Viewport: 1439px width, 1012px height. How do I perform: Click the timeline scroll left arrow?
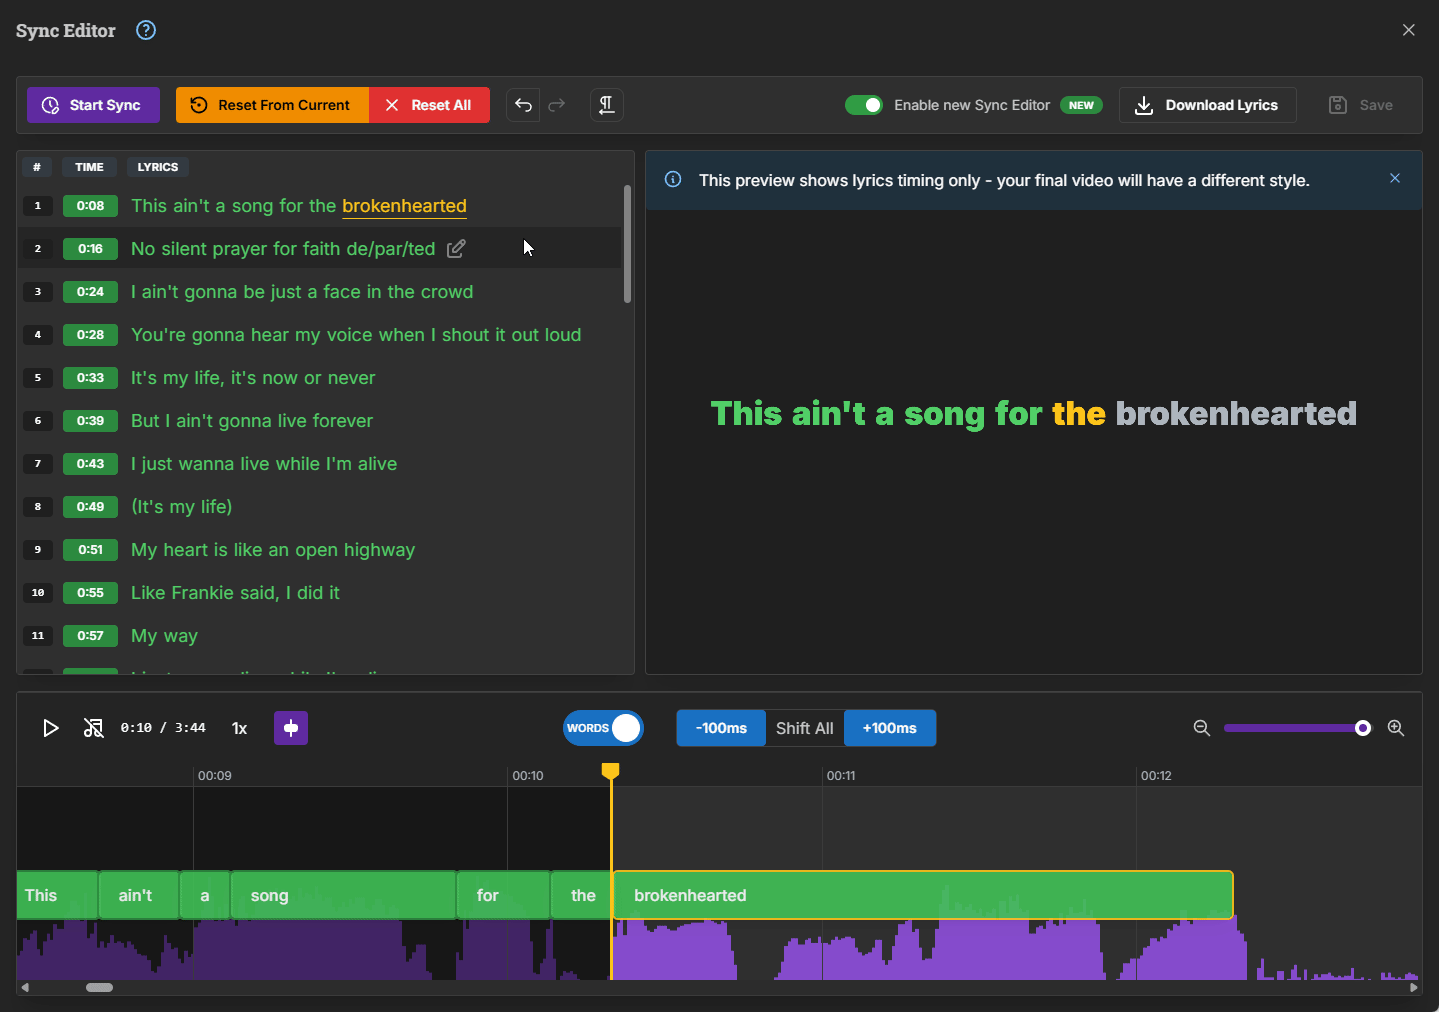coord(25,987)
